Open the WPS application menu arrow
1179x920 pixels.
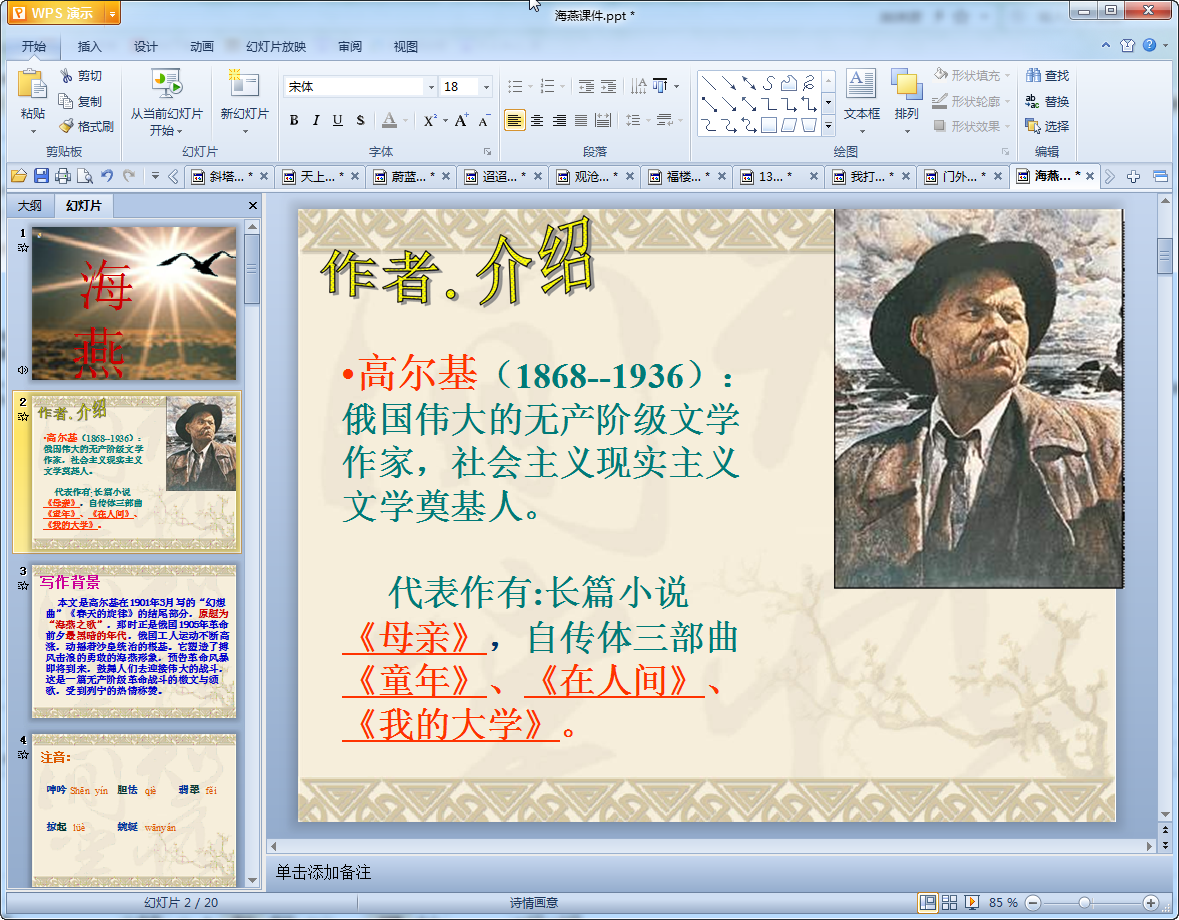(x=112, y=13)
